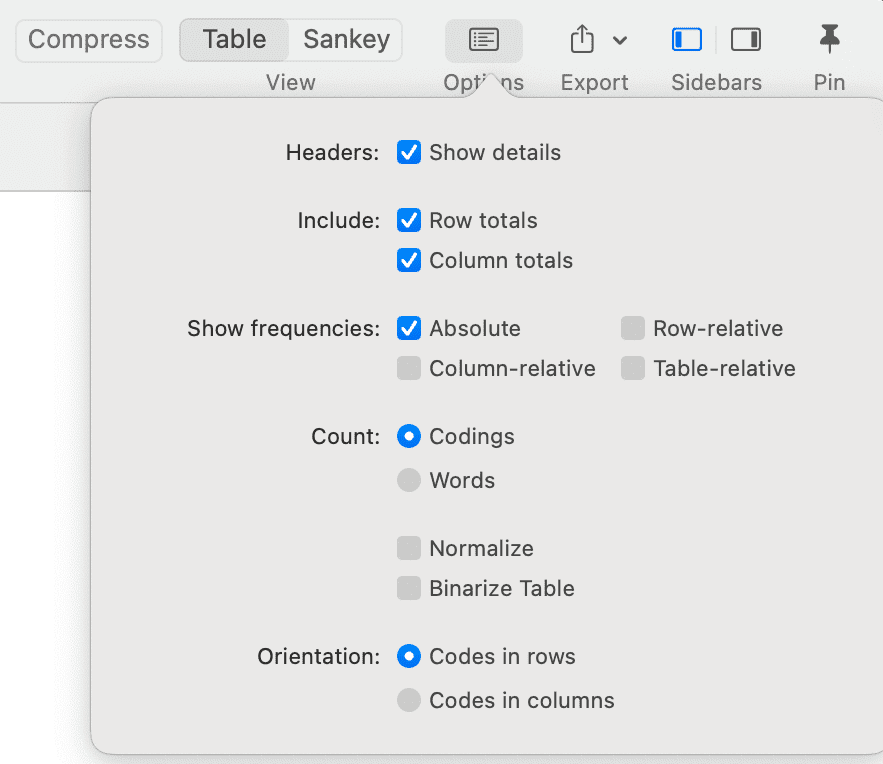
Task: Check the Normalize checkbox
Action: tap(409, 548)
